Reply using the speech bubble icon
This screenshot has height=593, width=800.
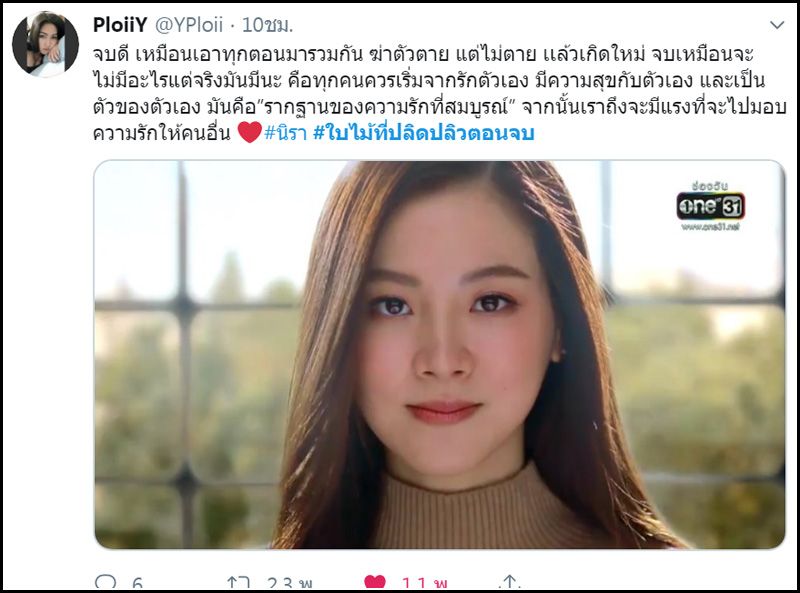[x=106, y=582]
